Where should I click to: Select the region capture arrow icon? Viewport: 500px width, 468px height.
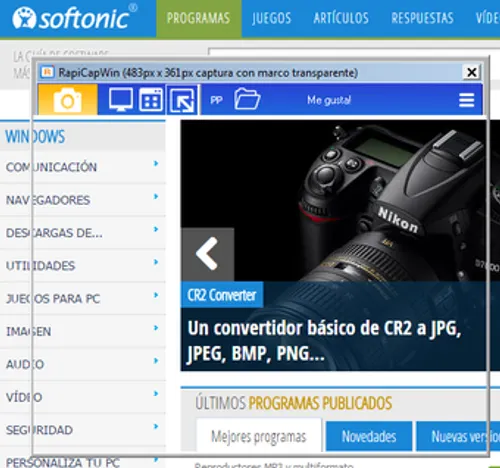coord(182,100)
